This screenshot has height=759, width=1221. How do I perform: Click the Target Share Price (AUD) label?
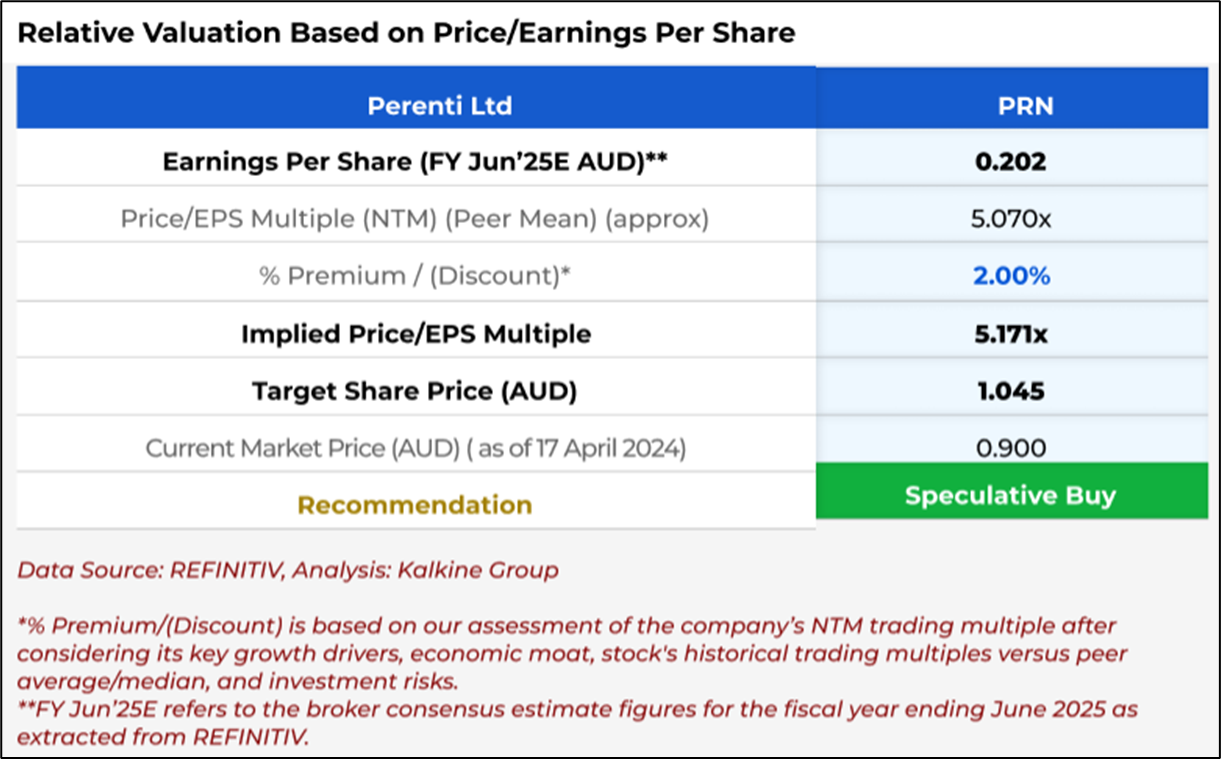click(415, 390)
